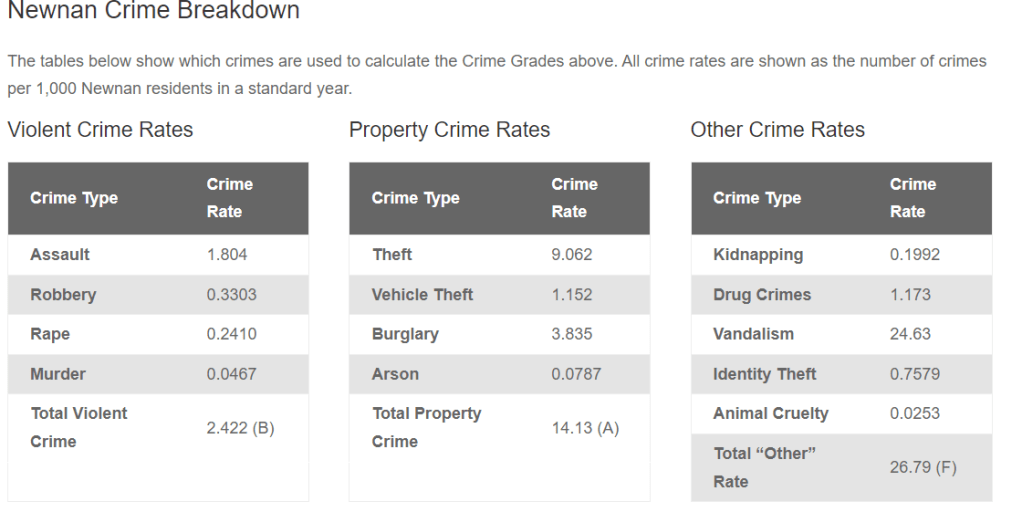Image resolution: width=1022 pixels, height=512 pixels.
Task: Click the Total Violent Crime grade 2.422 (B)
Action: pyautogui.click(x=240, y=428)
